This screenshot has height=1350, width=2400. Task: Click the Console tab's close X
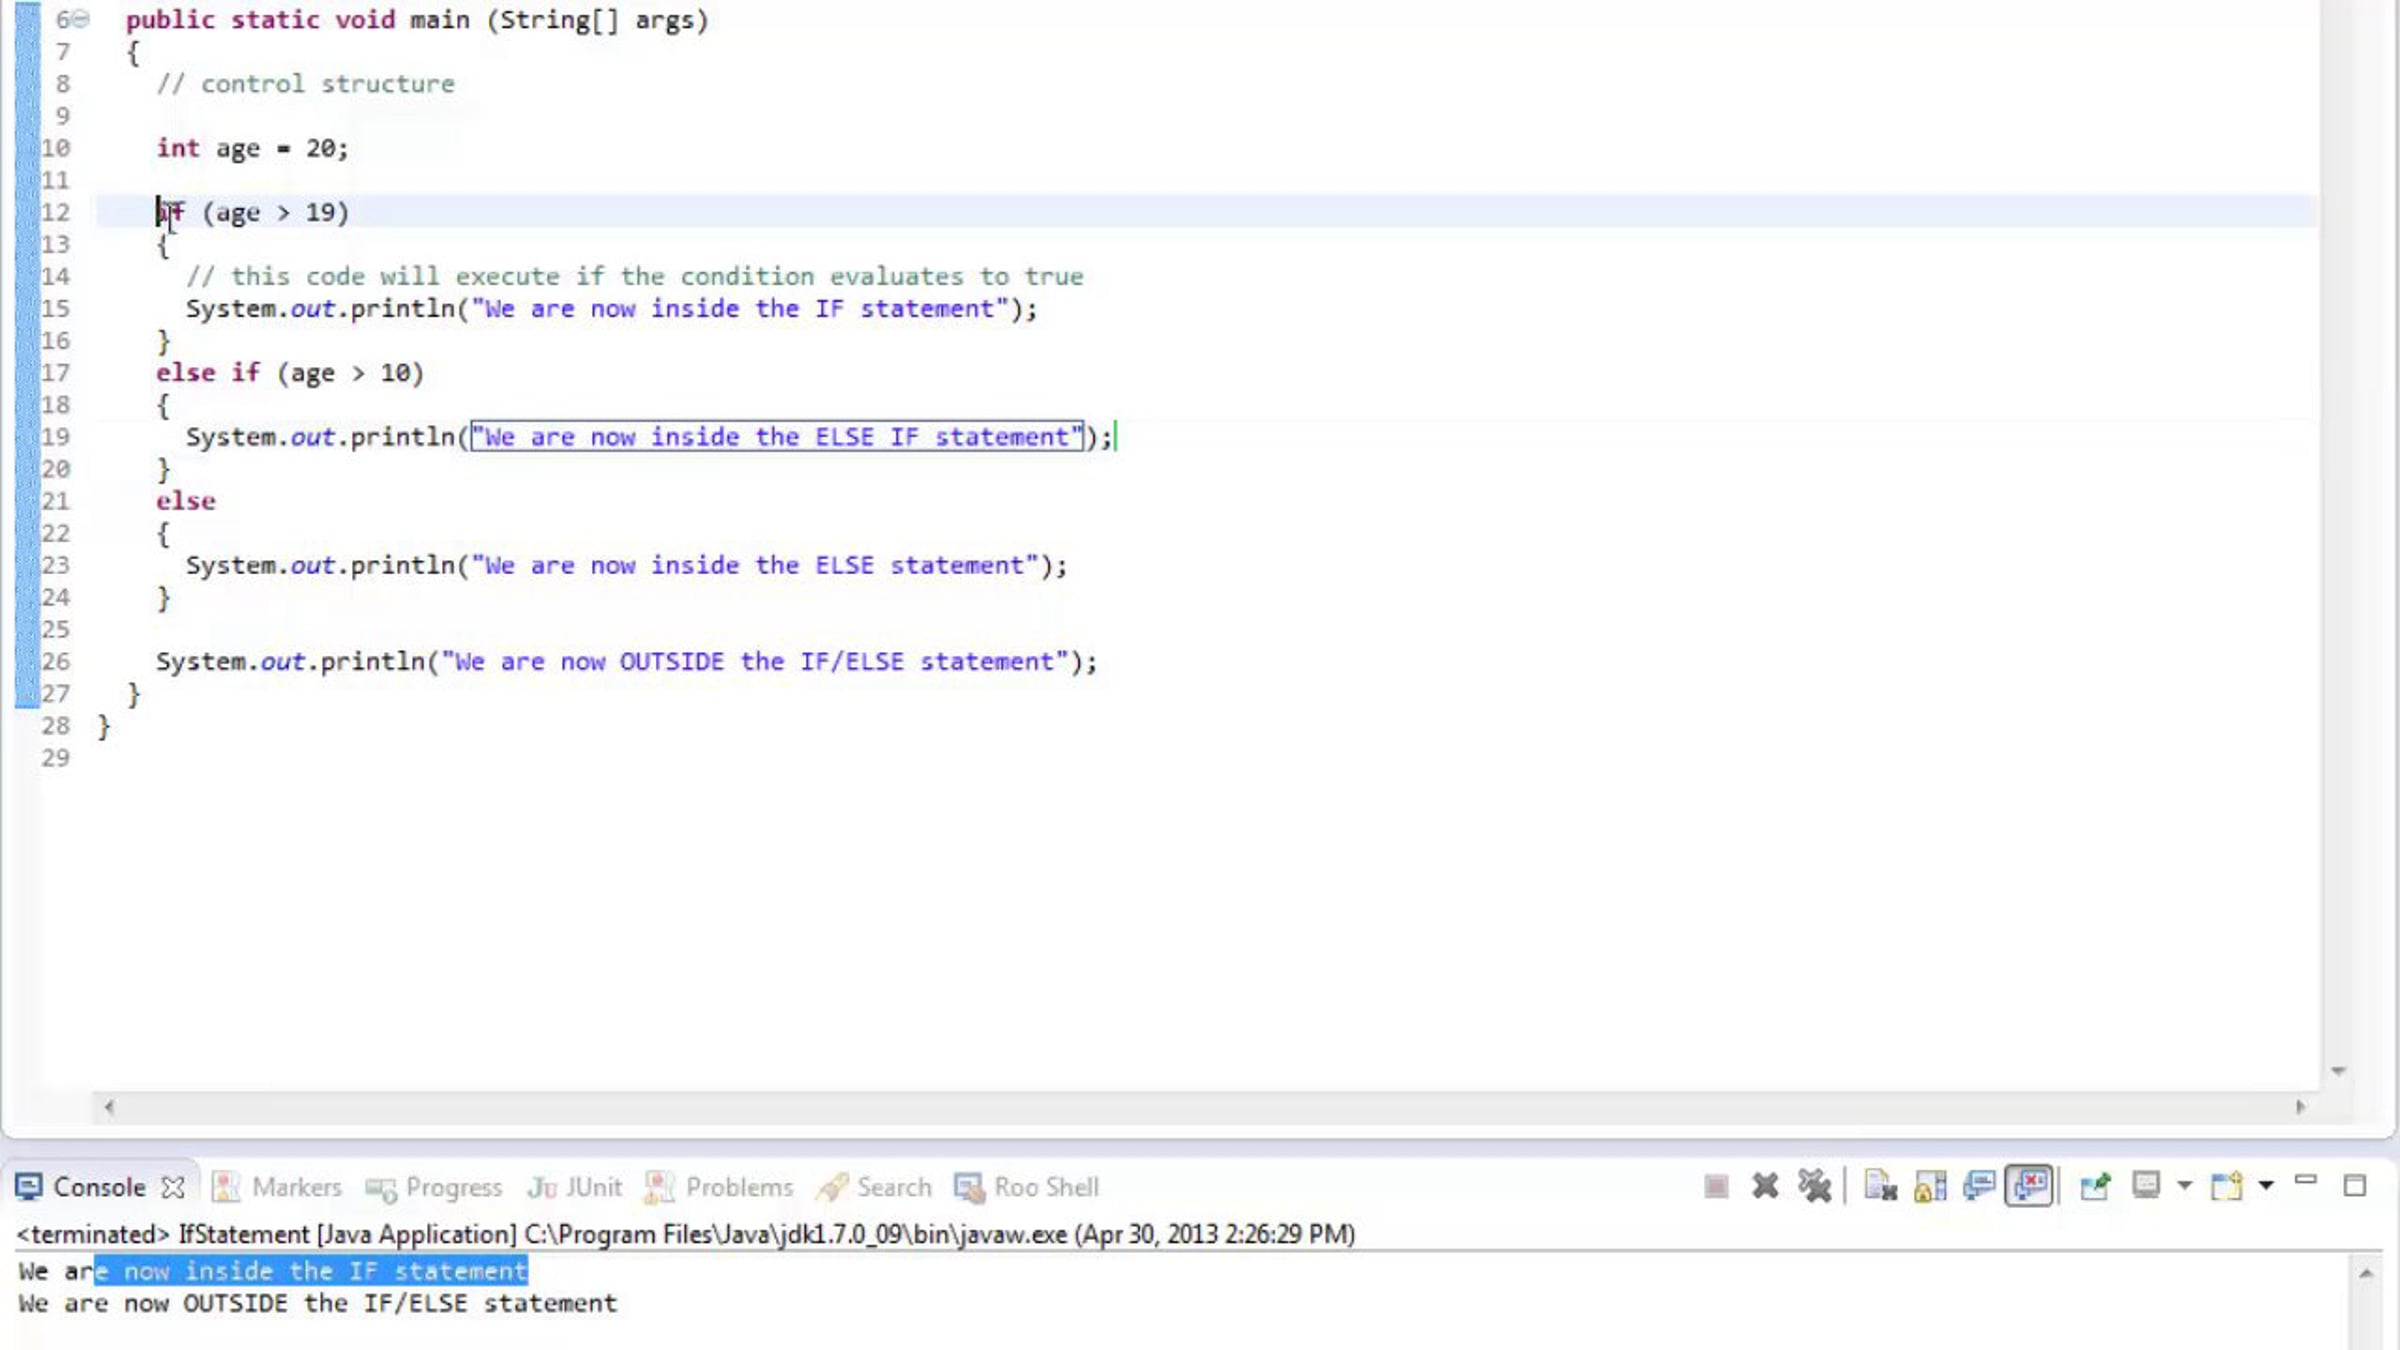(x=173, y=1187)
